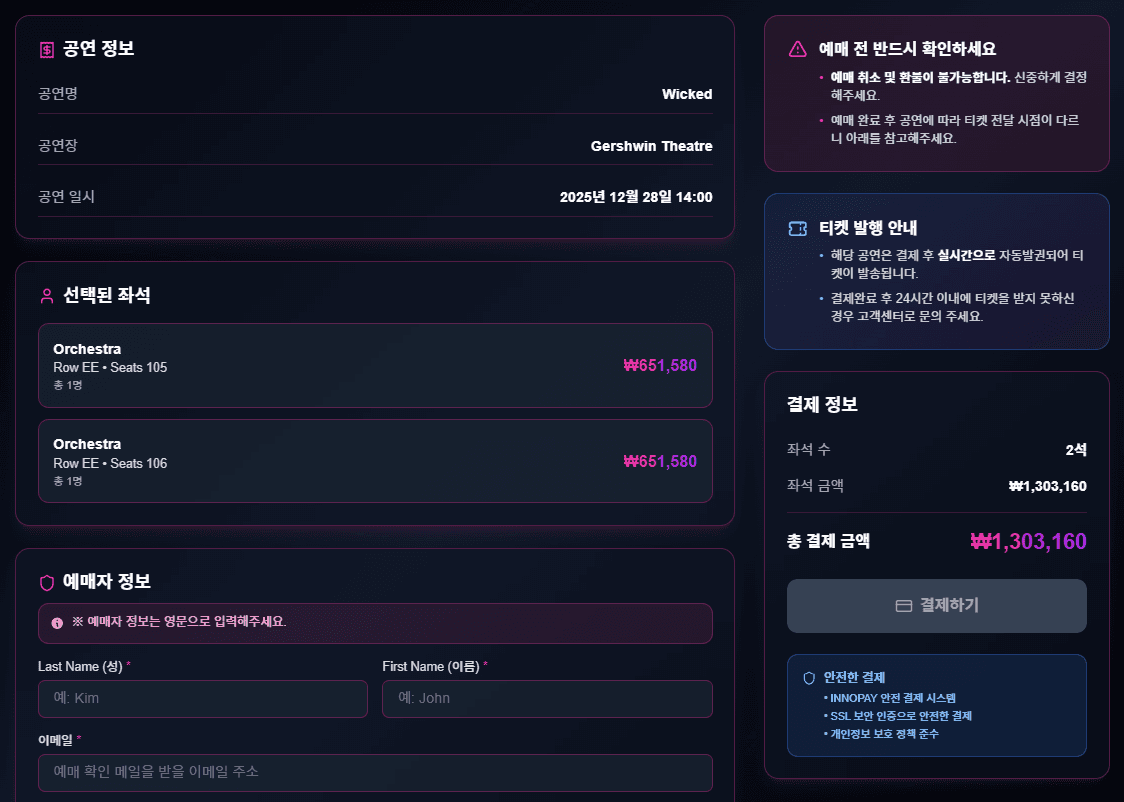Select the Orchestra Row EE Seat 105 card

tap(375, 365)
